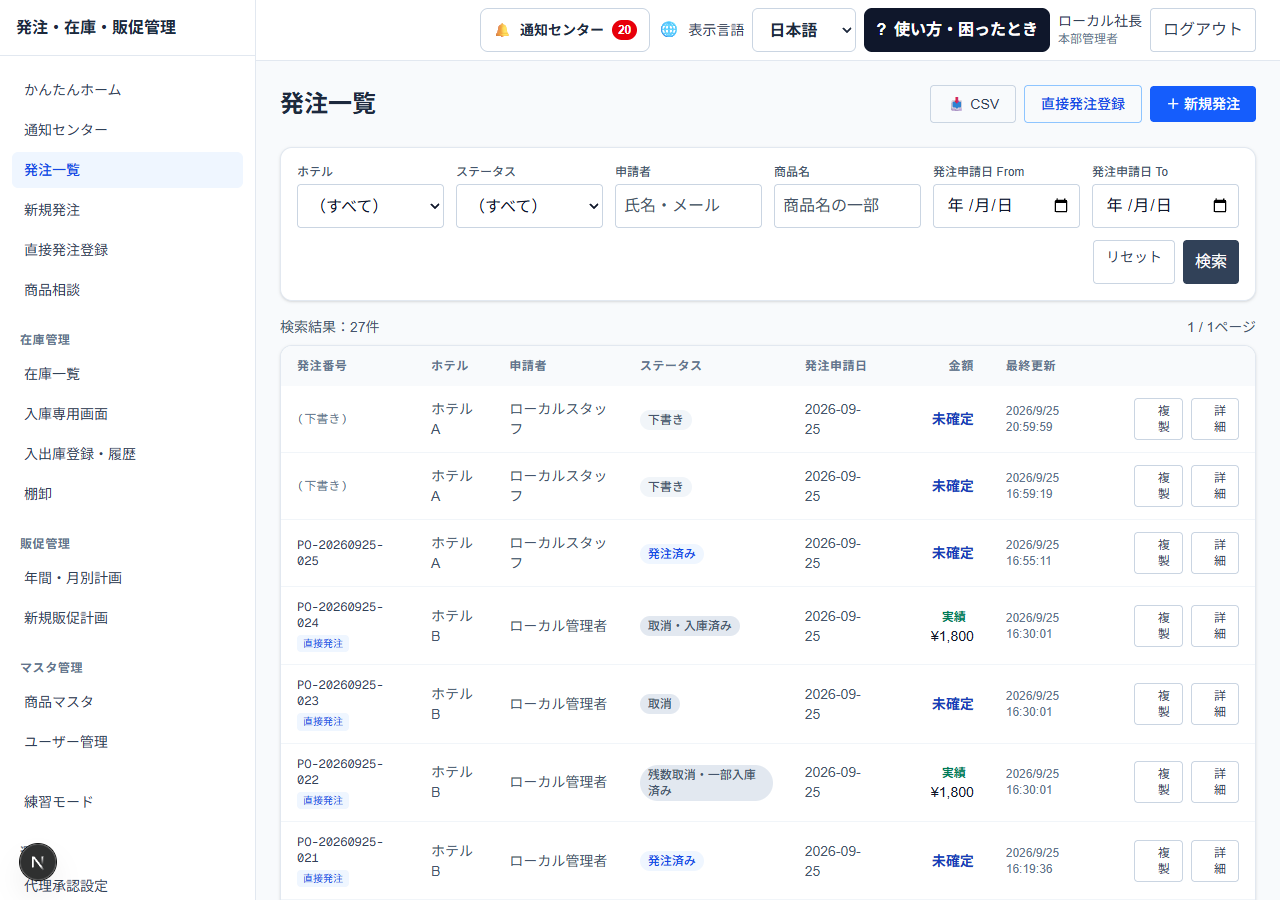Click order number PO-20260925-025
Screen dimensions: 1280x900
click(x=340, y=553)
